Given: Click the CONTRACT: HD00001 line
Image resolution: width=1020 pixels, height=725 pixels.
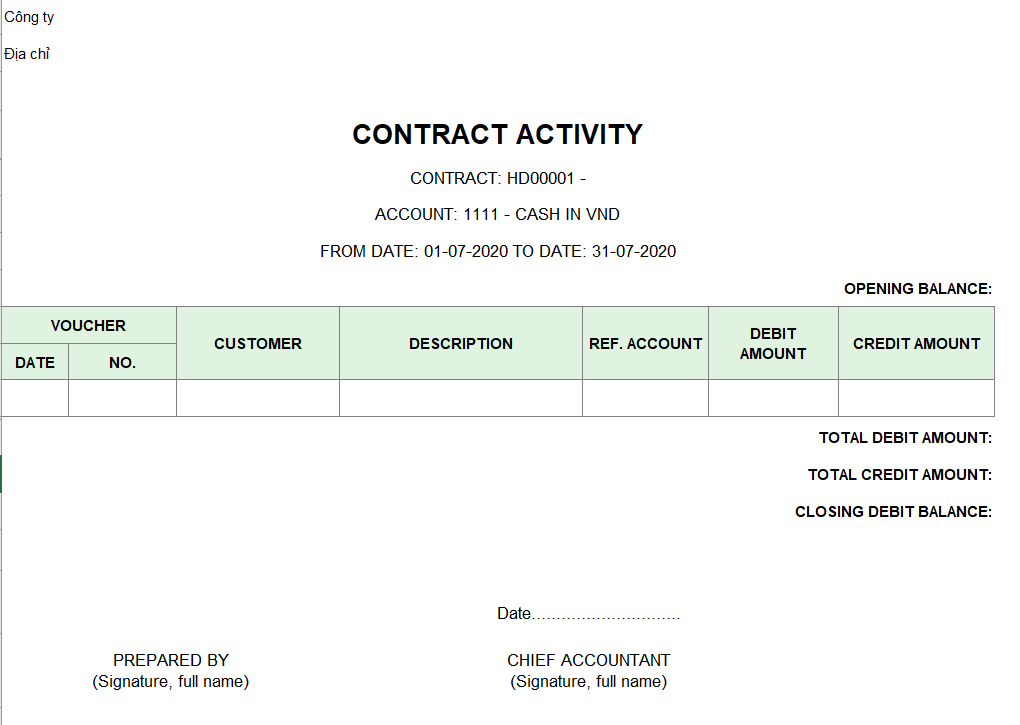Looking at the screenshot, I should pos(498,178).
